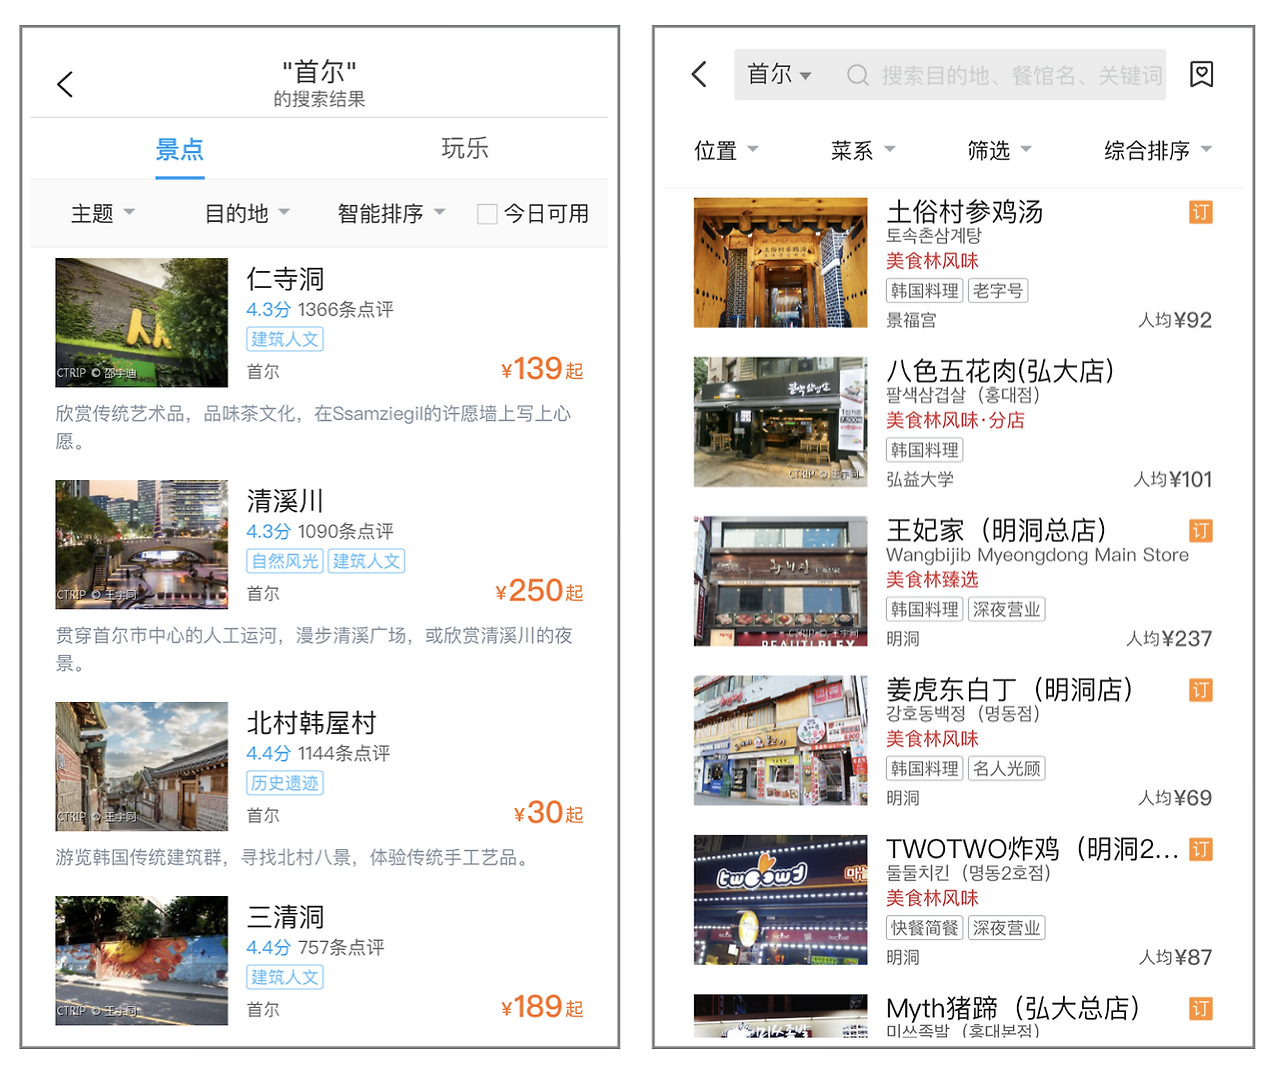The image size is (1280, 1073).
Task: Click the 清溪川 canal thumbnail photo
Action: coord(142,545)
